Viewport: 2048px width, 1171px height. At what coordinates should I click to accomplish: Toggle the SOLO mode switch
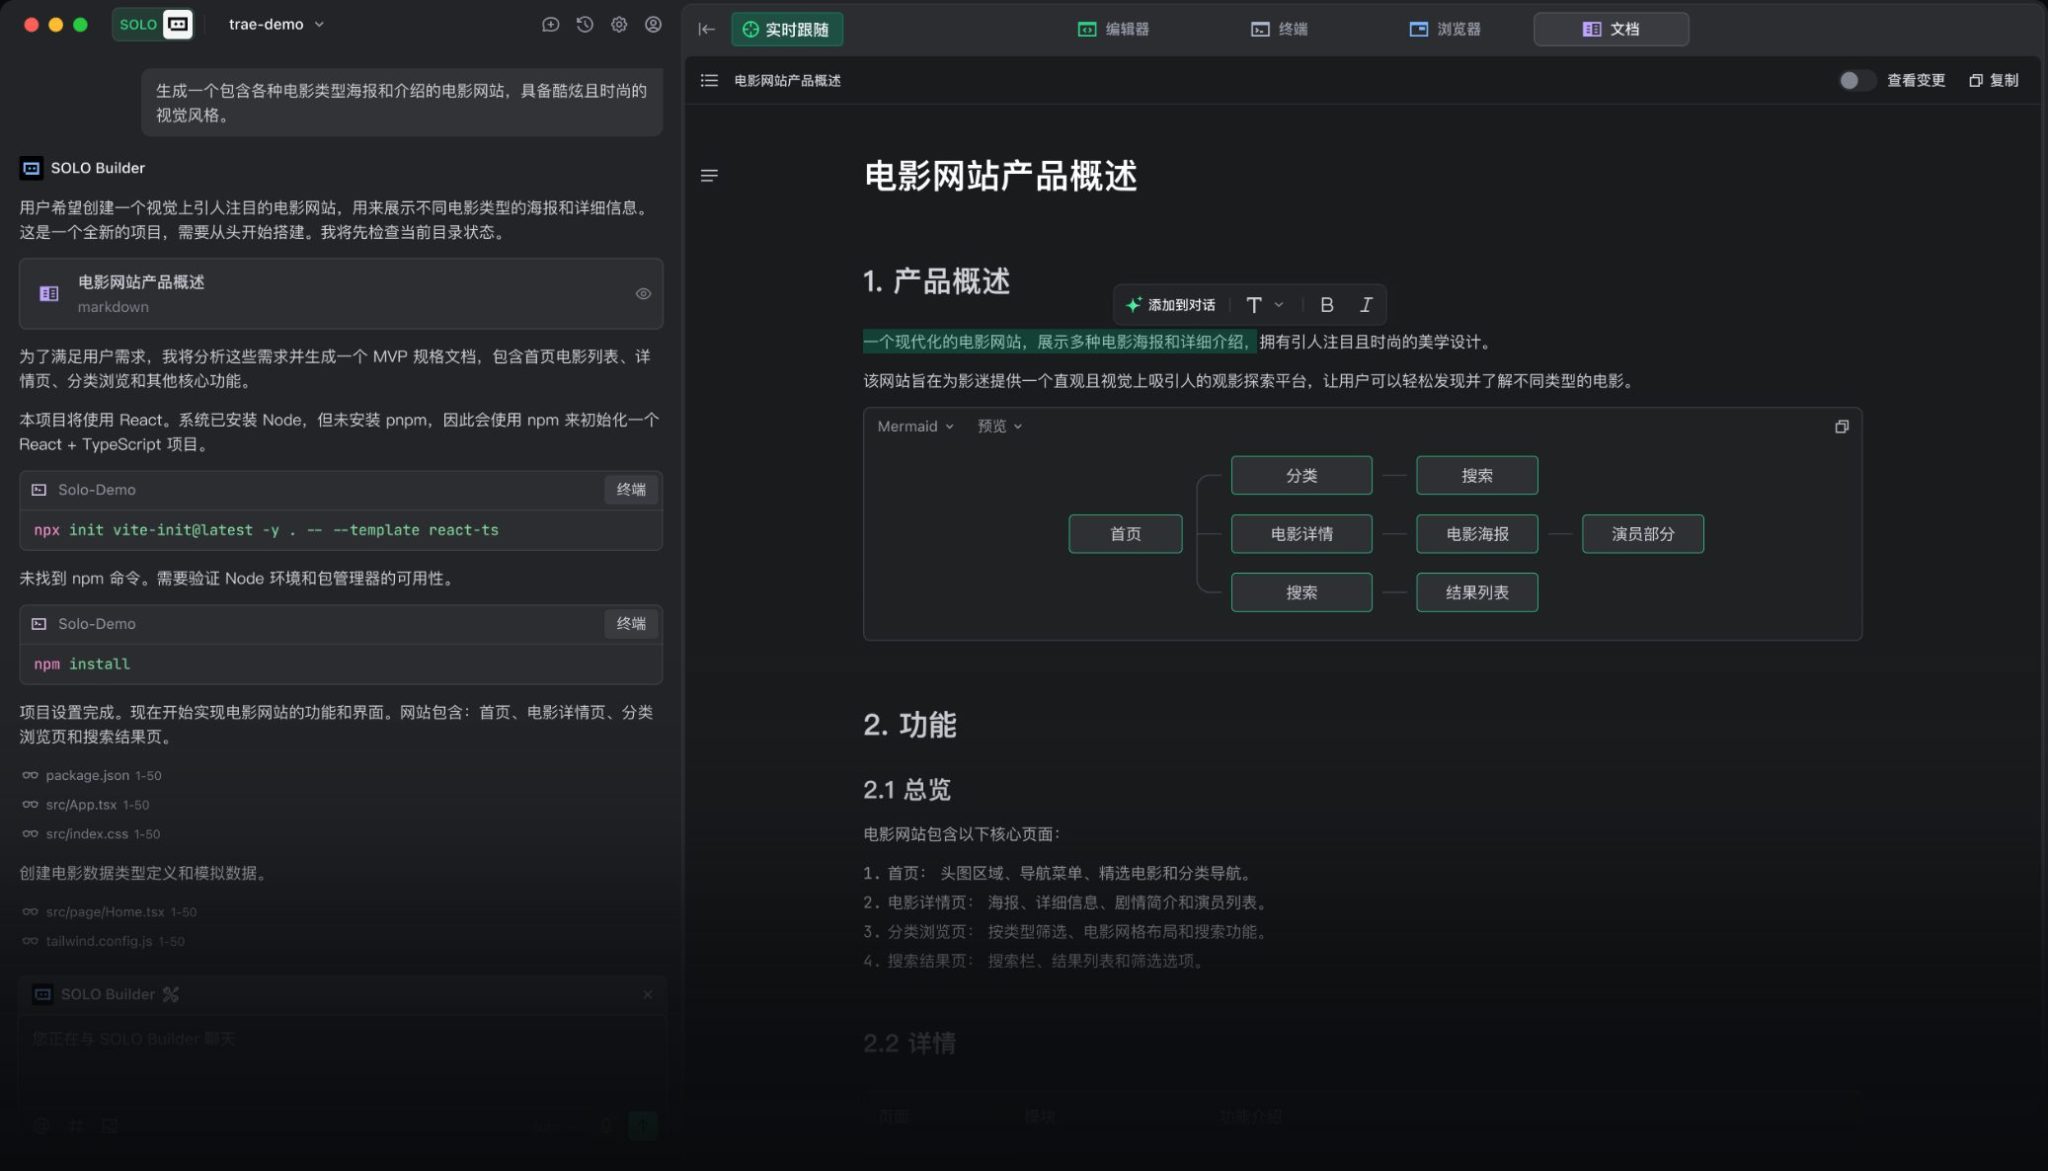tap(153, 24)
